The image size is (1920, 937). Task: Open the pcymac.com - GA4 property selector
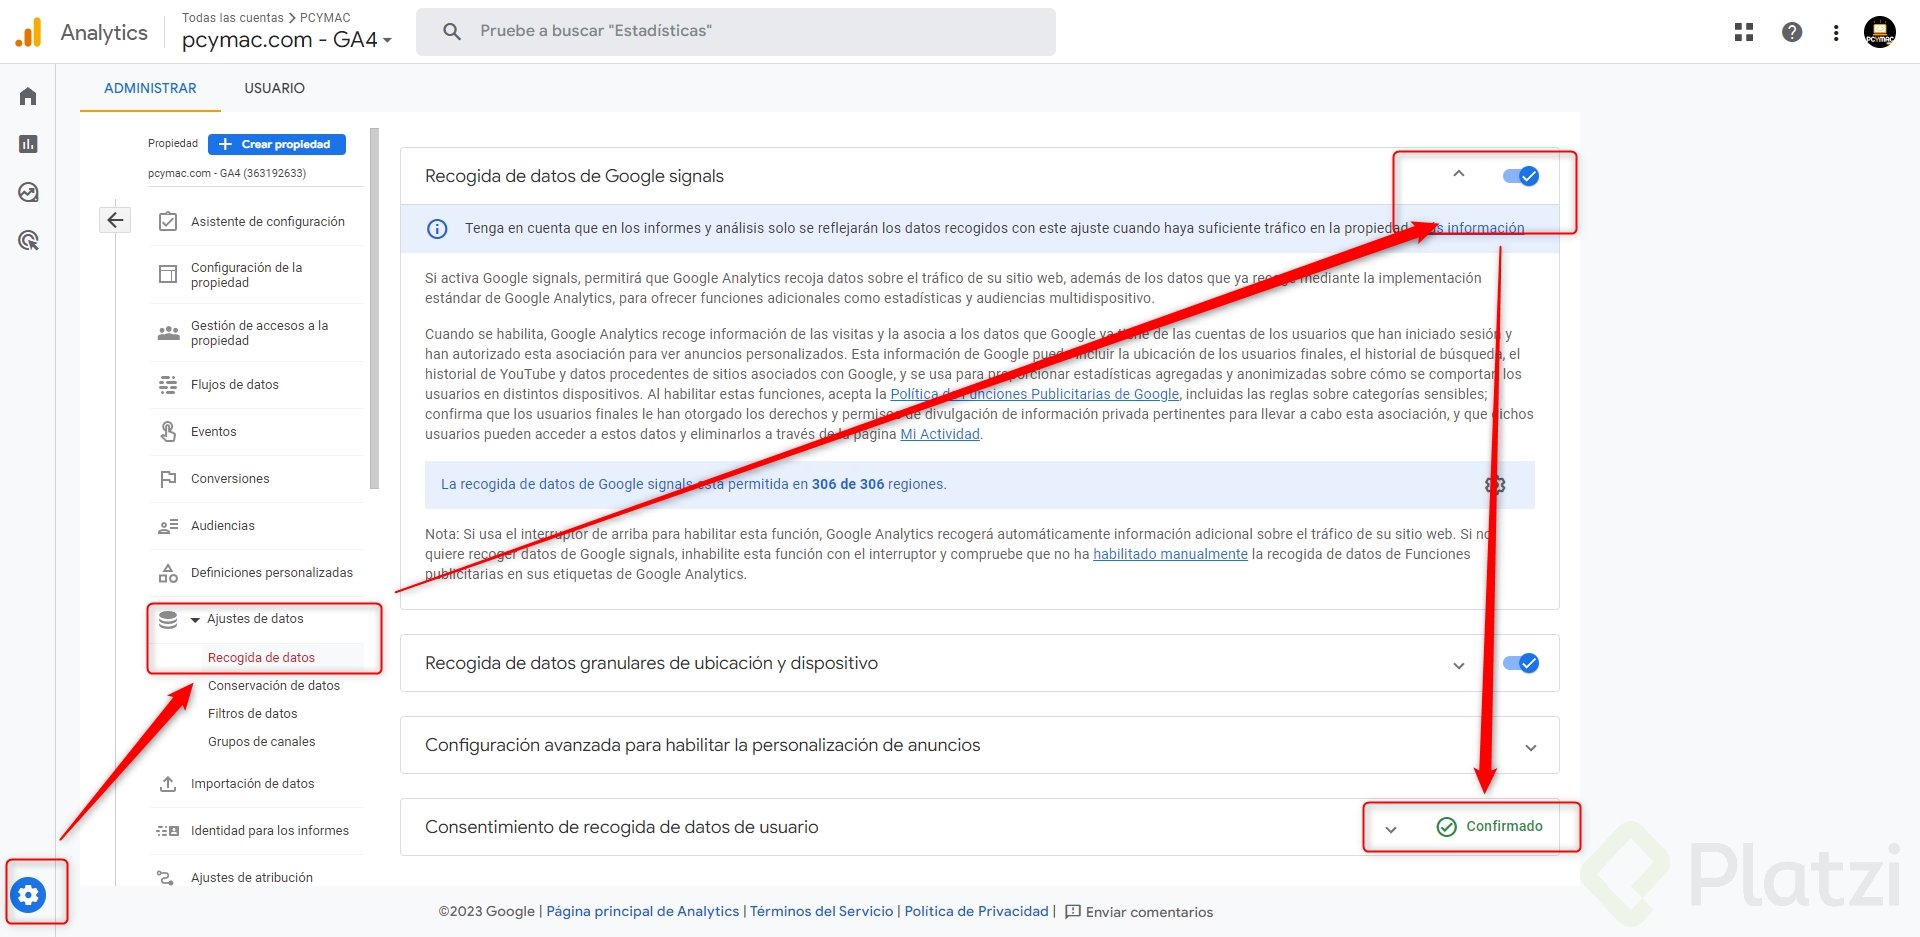click(x=287, y=40)
